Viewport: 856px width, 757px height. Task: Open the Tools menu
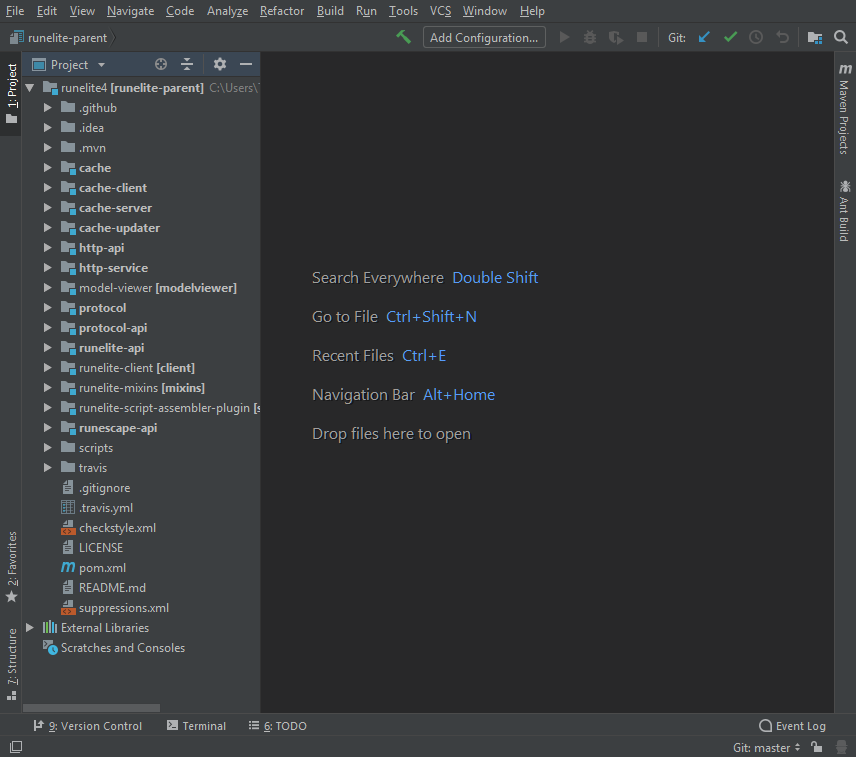tap(403, 11)
